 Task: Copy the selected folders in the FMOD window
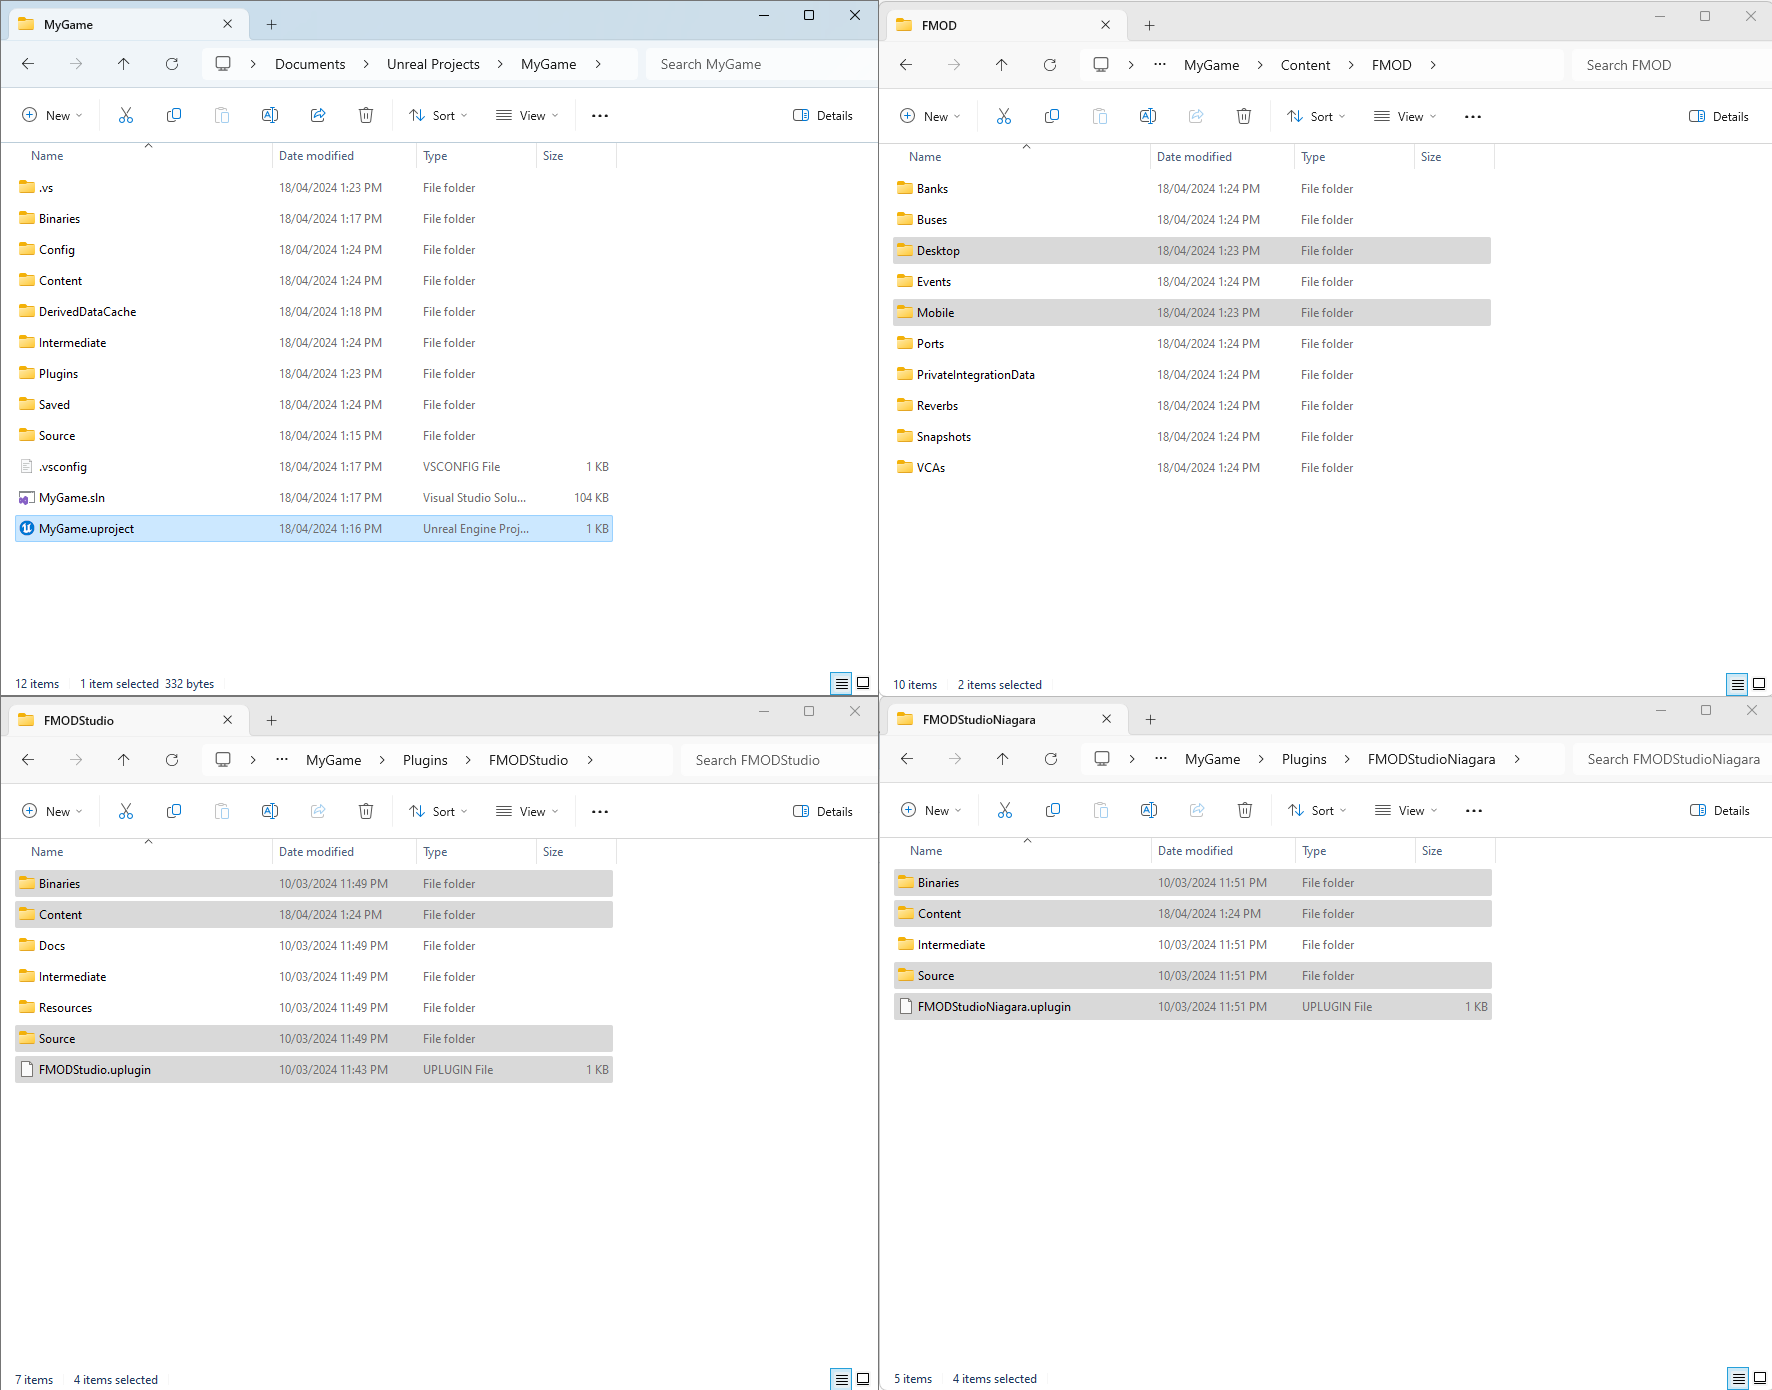pyautogui.click(x=1052, y=116)
